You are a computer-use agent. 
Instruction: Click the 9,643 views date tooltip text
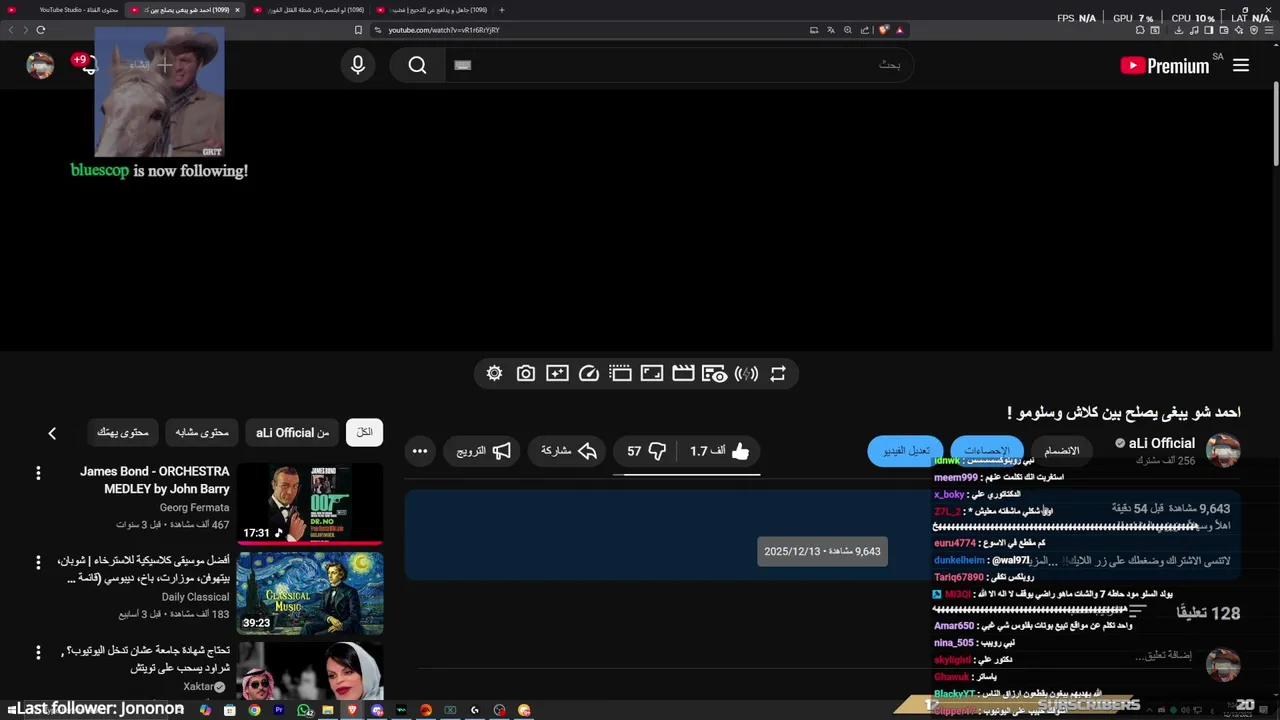click(822, 551)
